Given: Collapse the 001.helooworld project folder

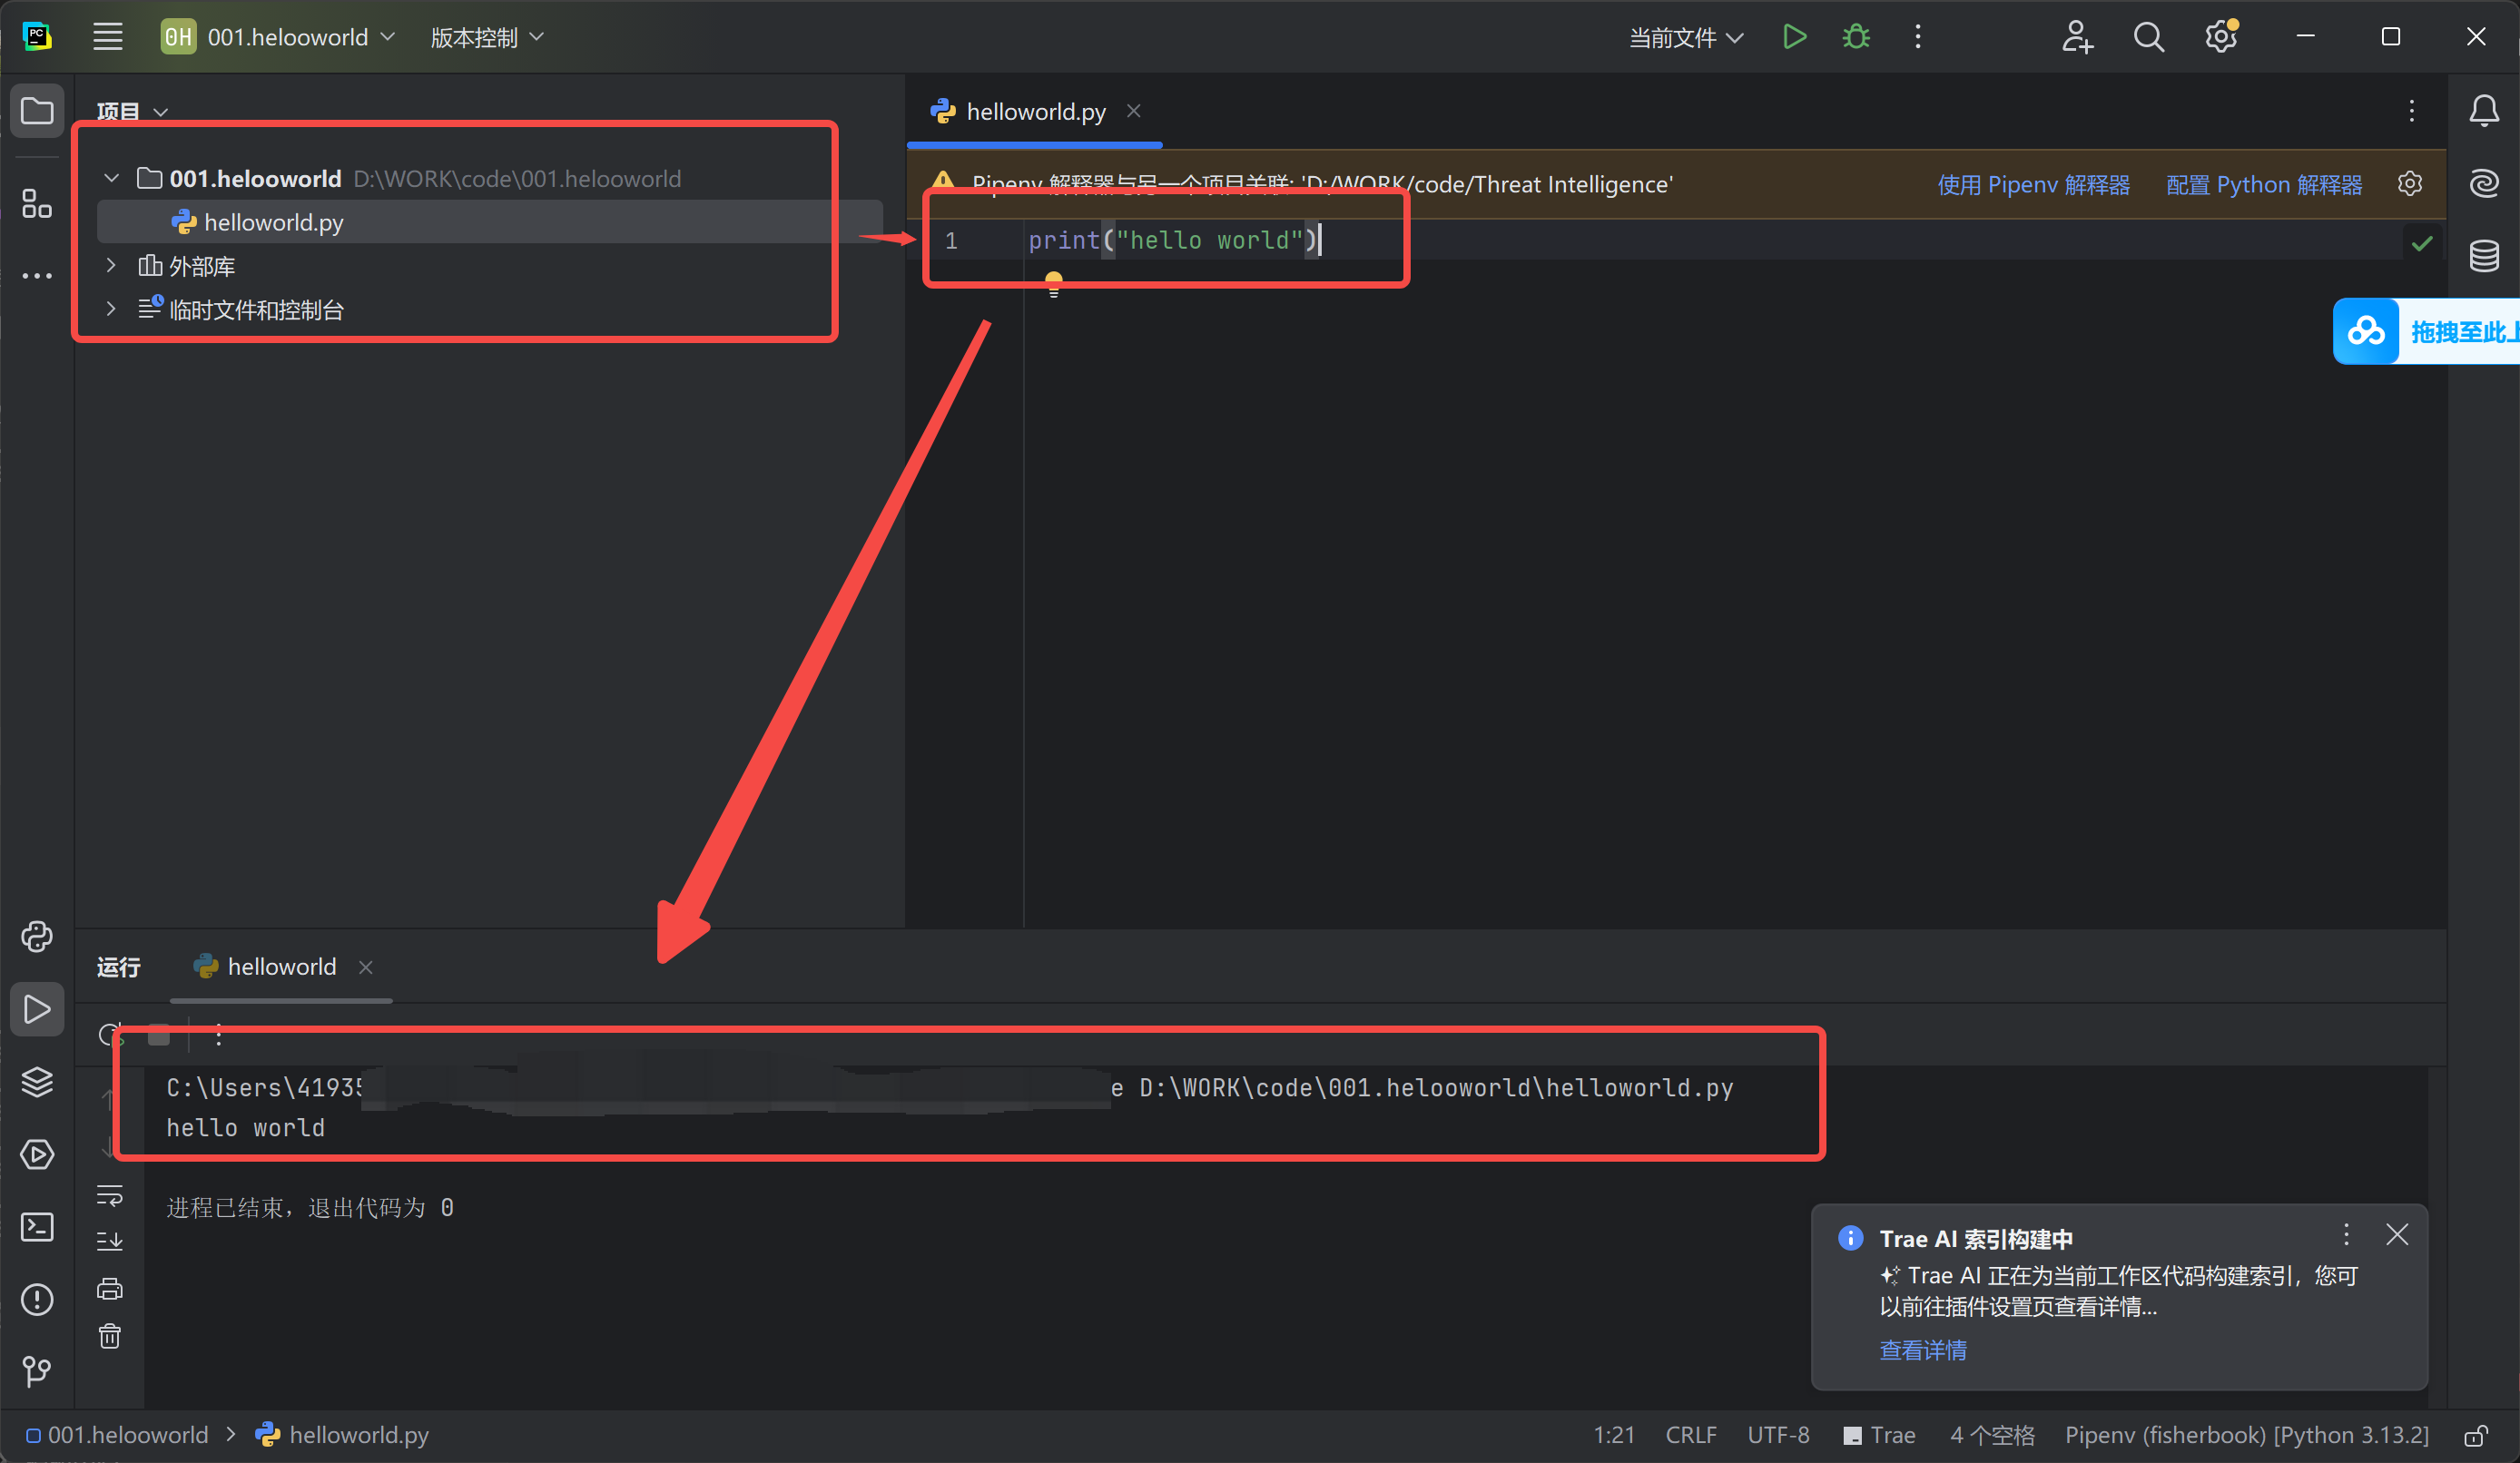Looking at the screenshot, I should click(111, 178).
